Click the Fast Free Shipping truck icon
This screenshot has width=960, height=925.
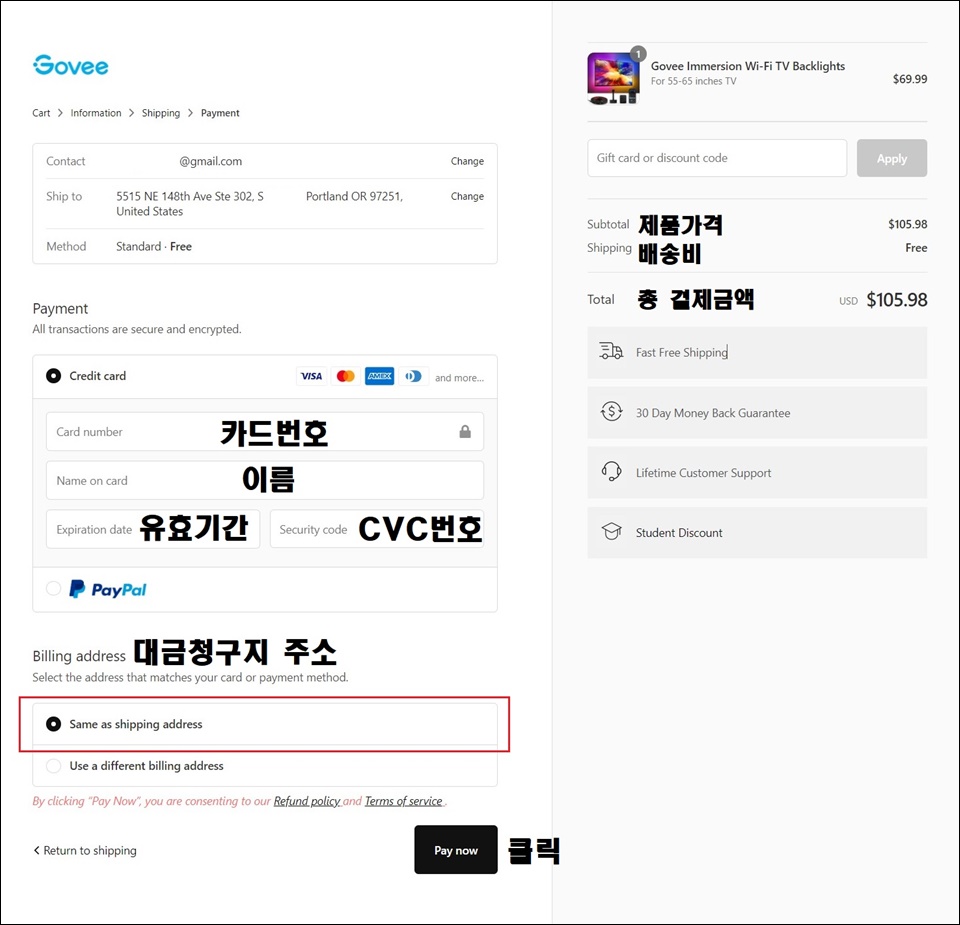[x=611, y=351]
